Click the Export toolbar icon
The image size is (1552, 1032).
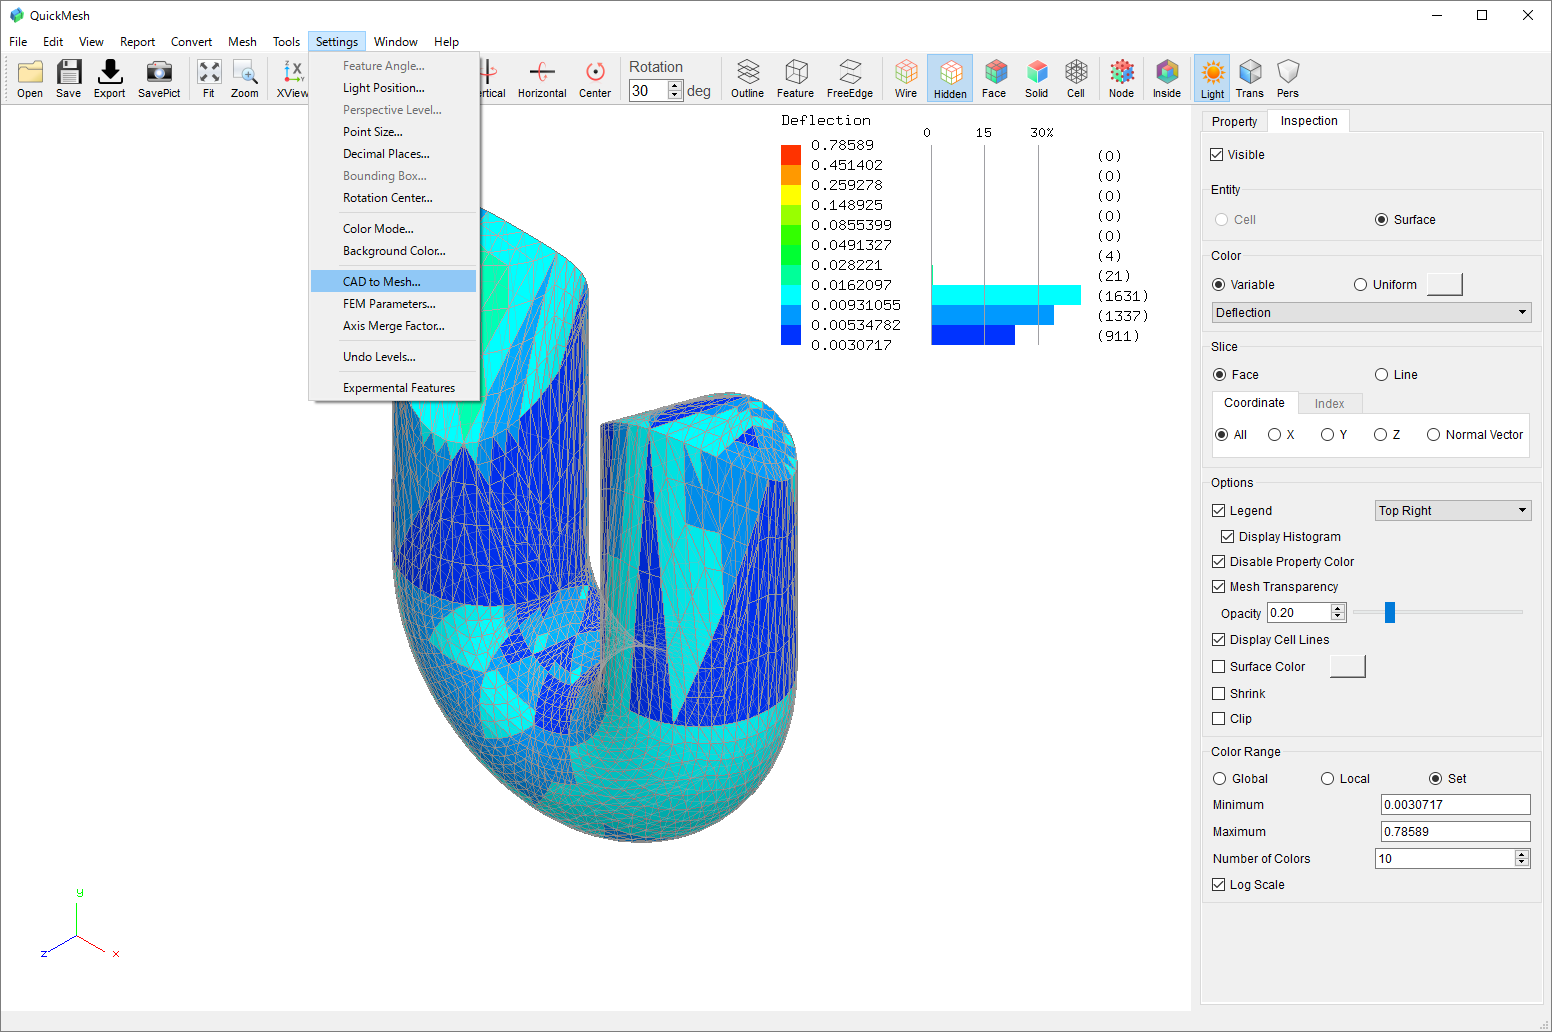[x=109, y=78]
